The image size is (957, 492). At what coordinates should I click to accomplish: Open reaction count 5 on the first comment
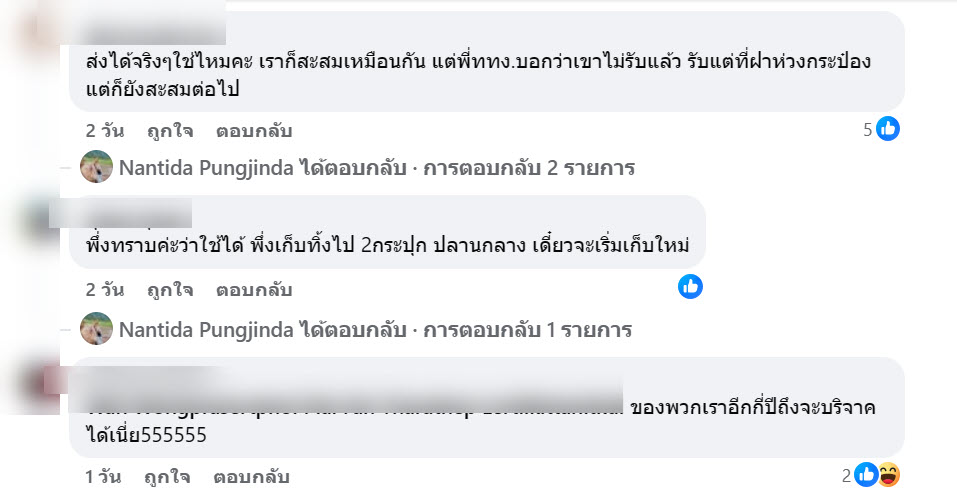(x=868, y=129)
